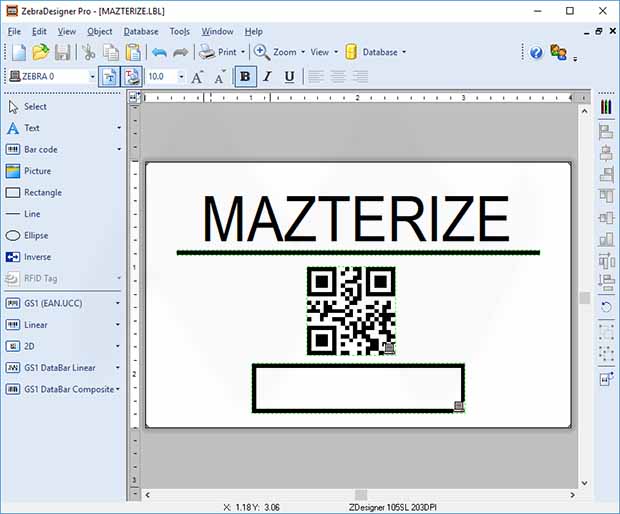
Task: Copy the selected object with Copy icon
Action: 111,52
